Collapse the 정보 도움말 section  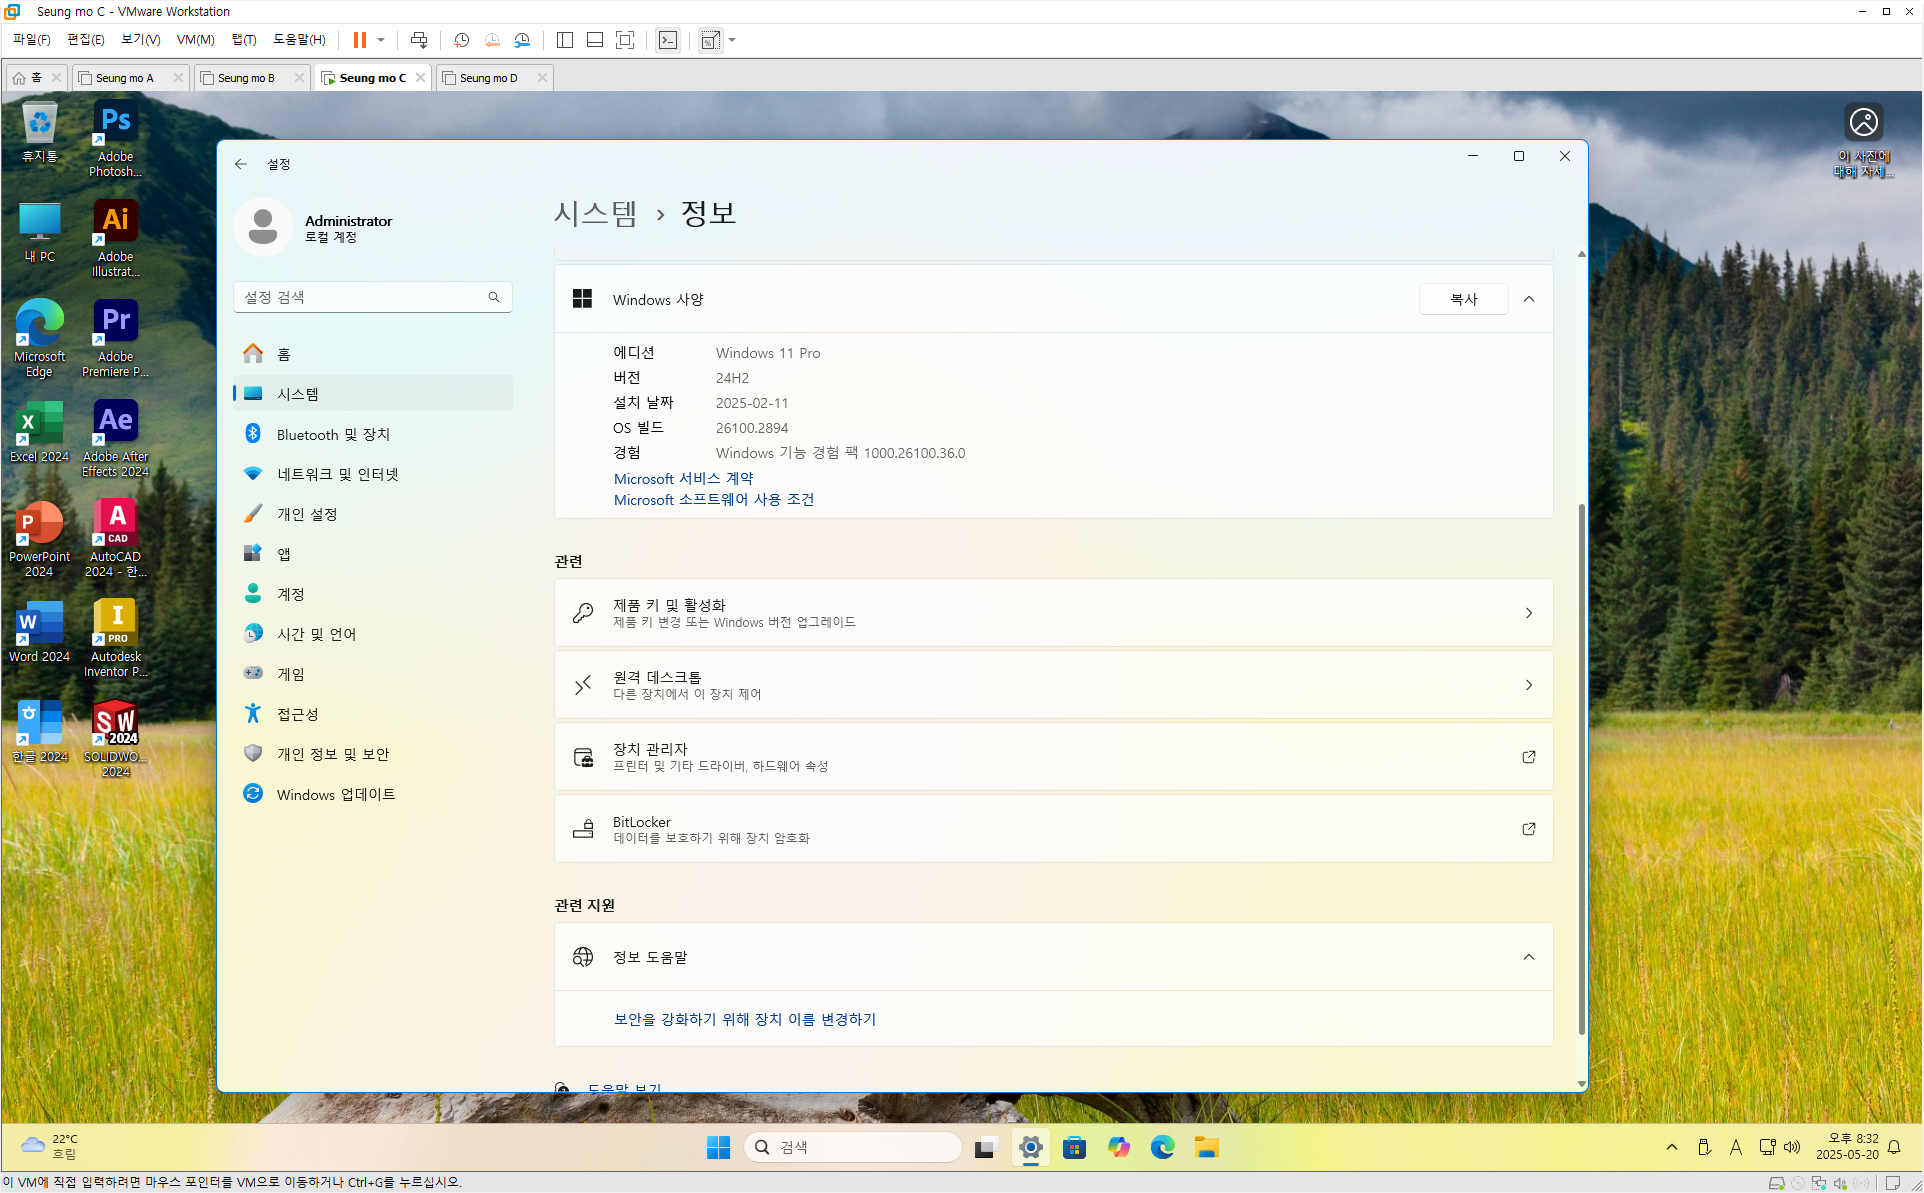point(1528,957)
